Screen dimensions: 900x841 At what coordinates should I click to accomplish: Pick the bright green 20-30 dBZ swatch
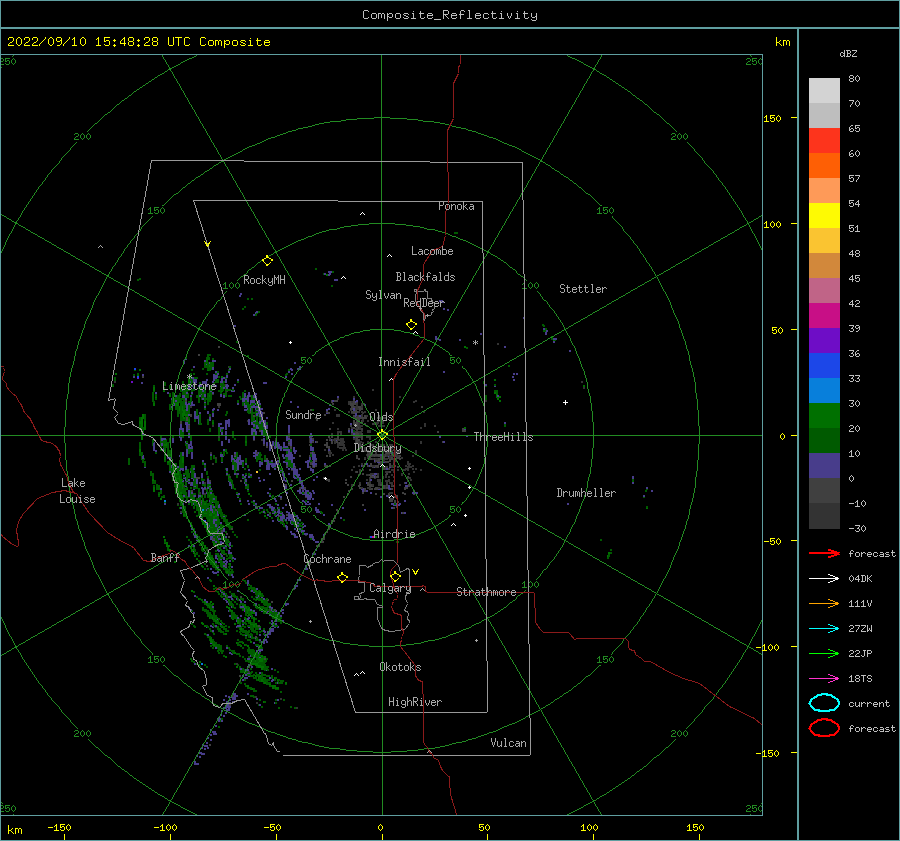click(x=824, y=416)
